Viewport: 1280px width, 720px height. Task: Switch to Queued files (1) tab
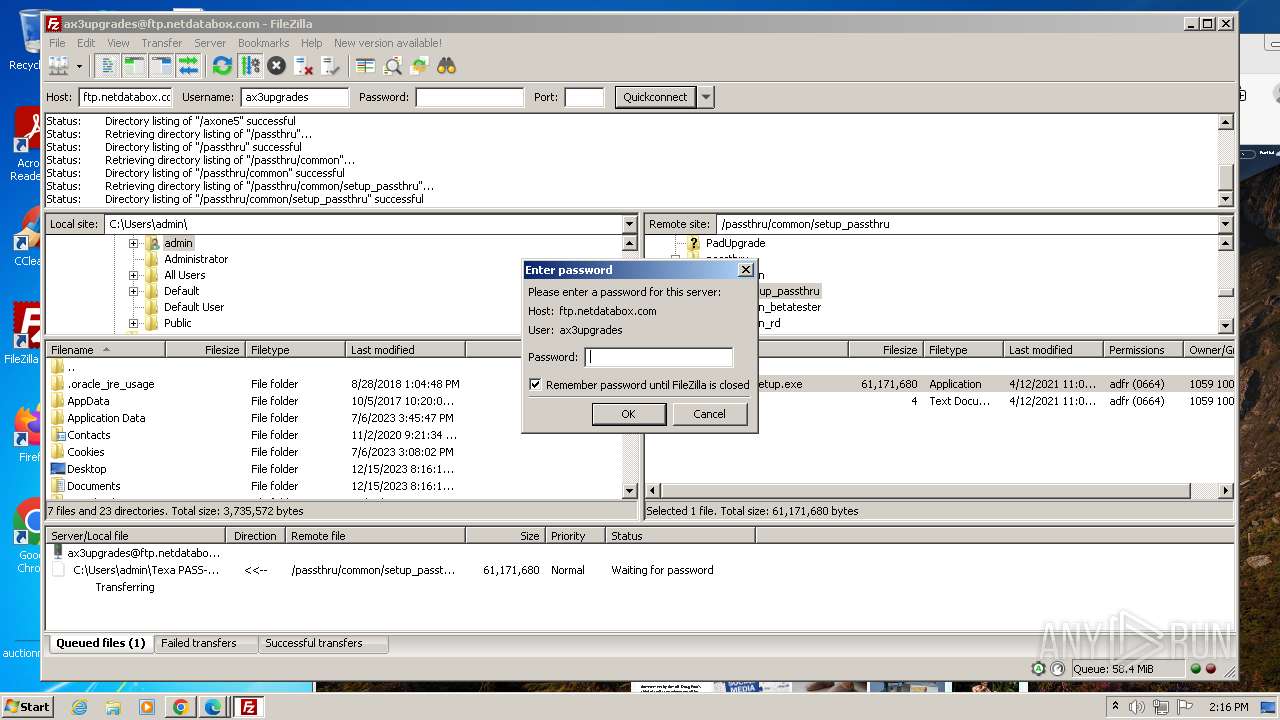tap(100, 643)
